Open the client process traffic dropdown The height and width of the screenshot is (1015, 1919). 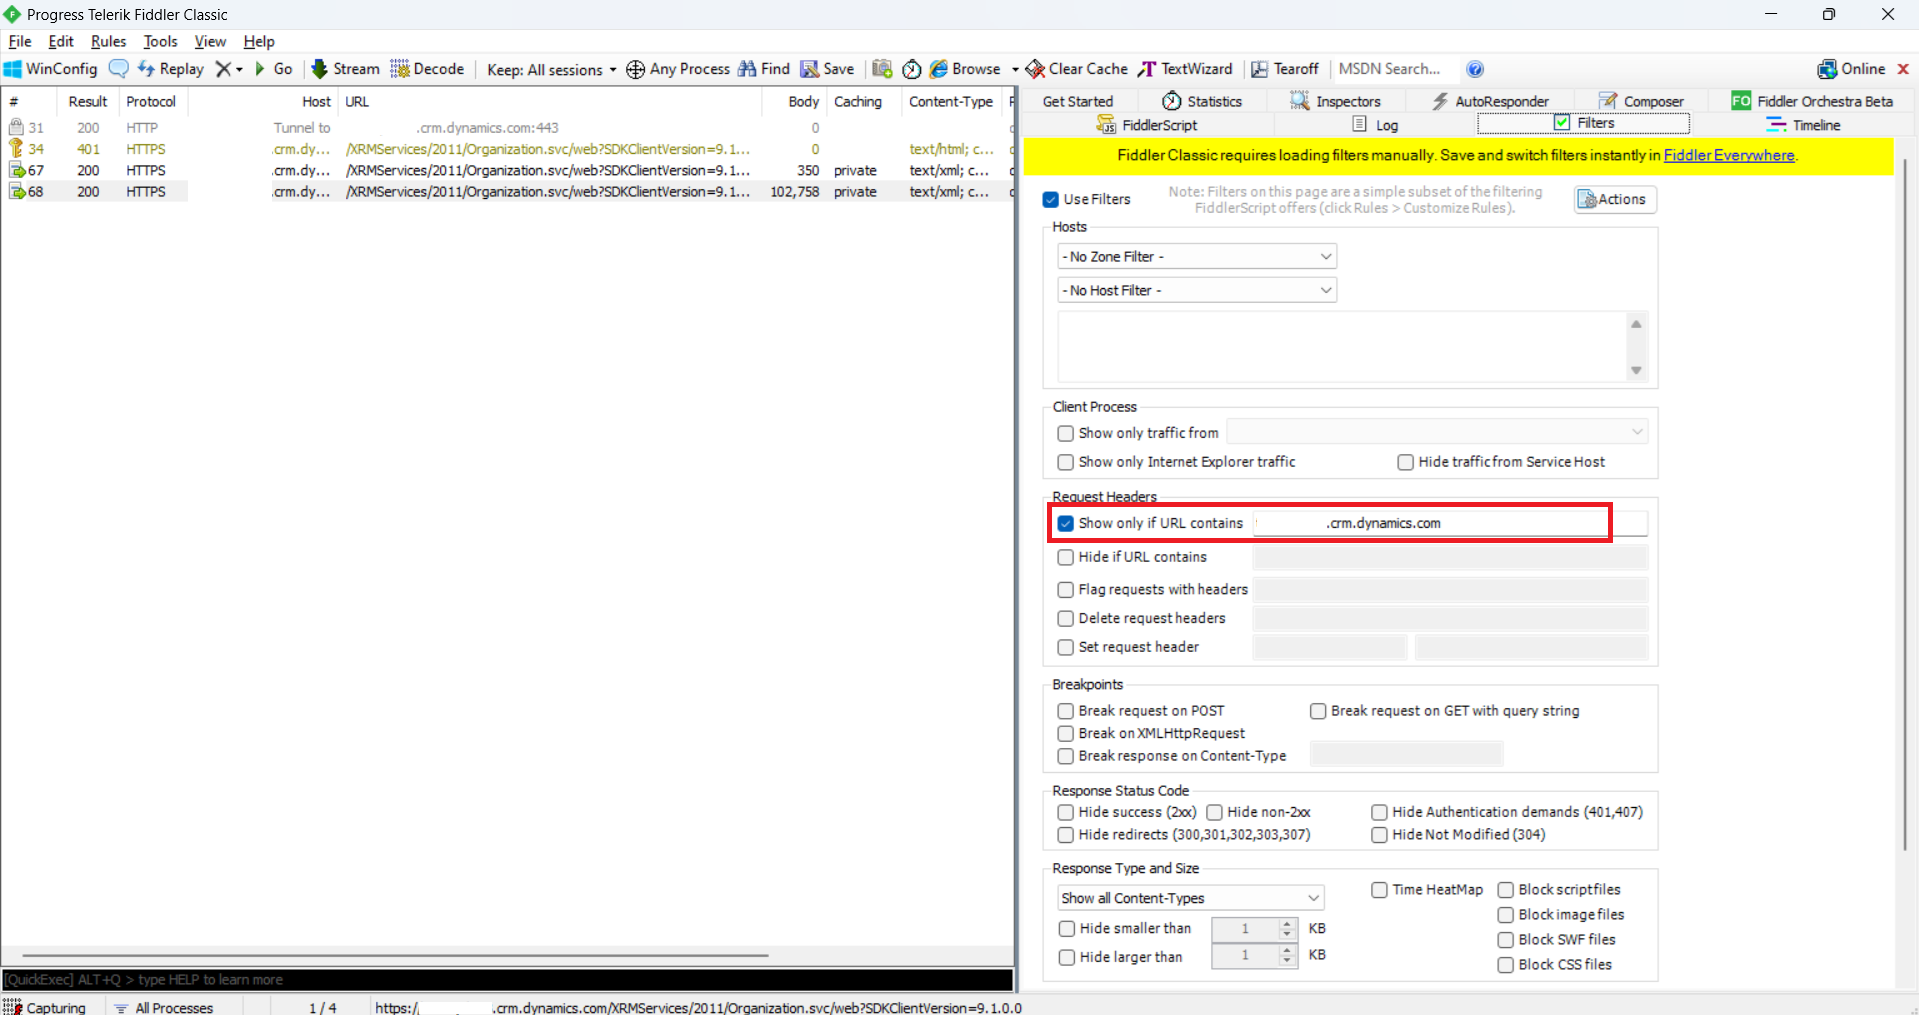point(1437,432)
